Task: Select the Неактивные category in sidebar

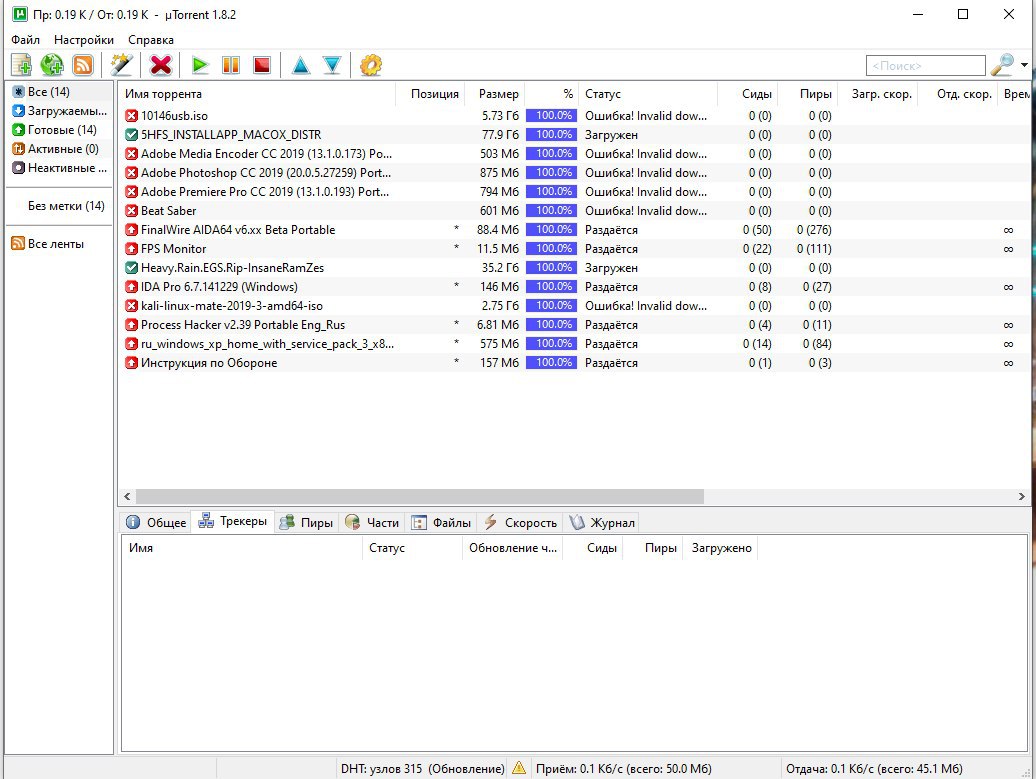Action: [59, 168]
